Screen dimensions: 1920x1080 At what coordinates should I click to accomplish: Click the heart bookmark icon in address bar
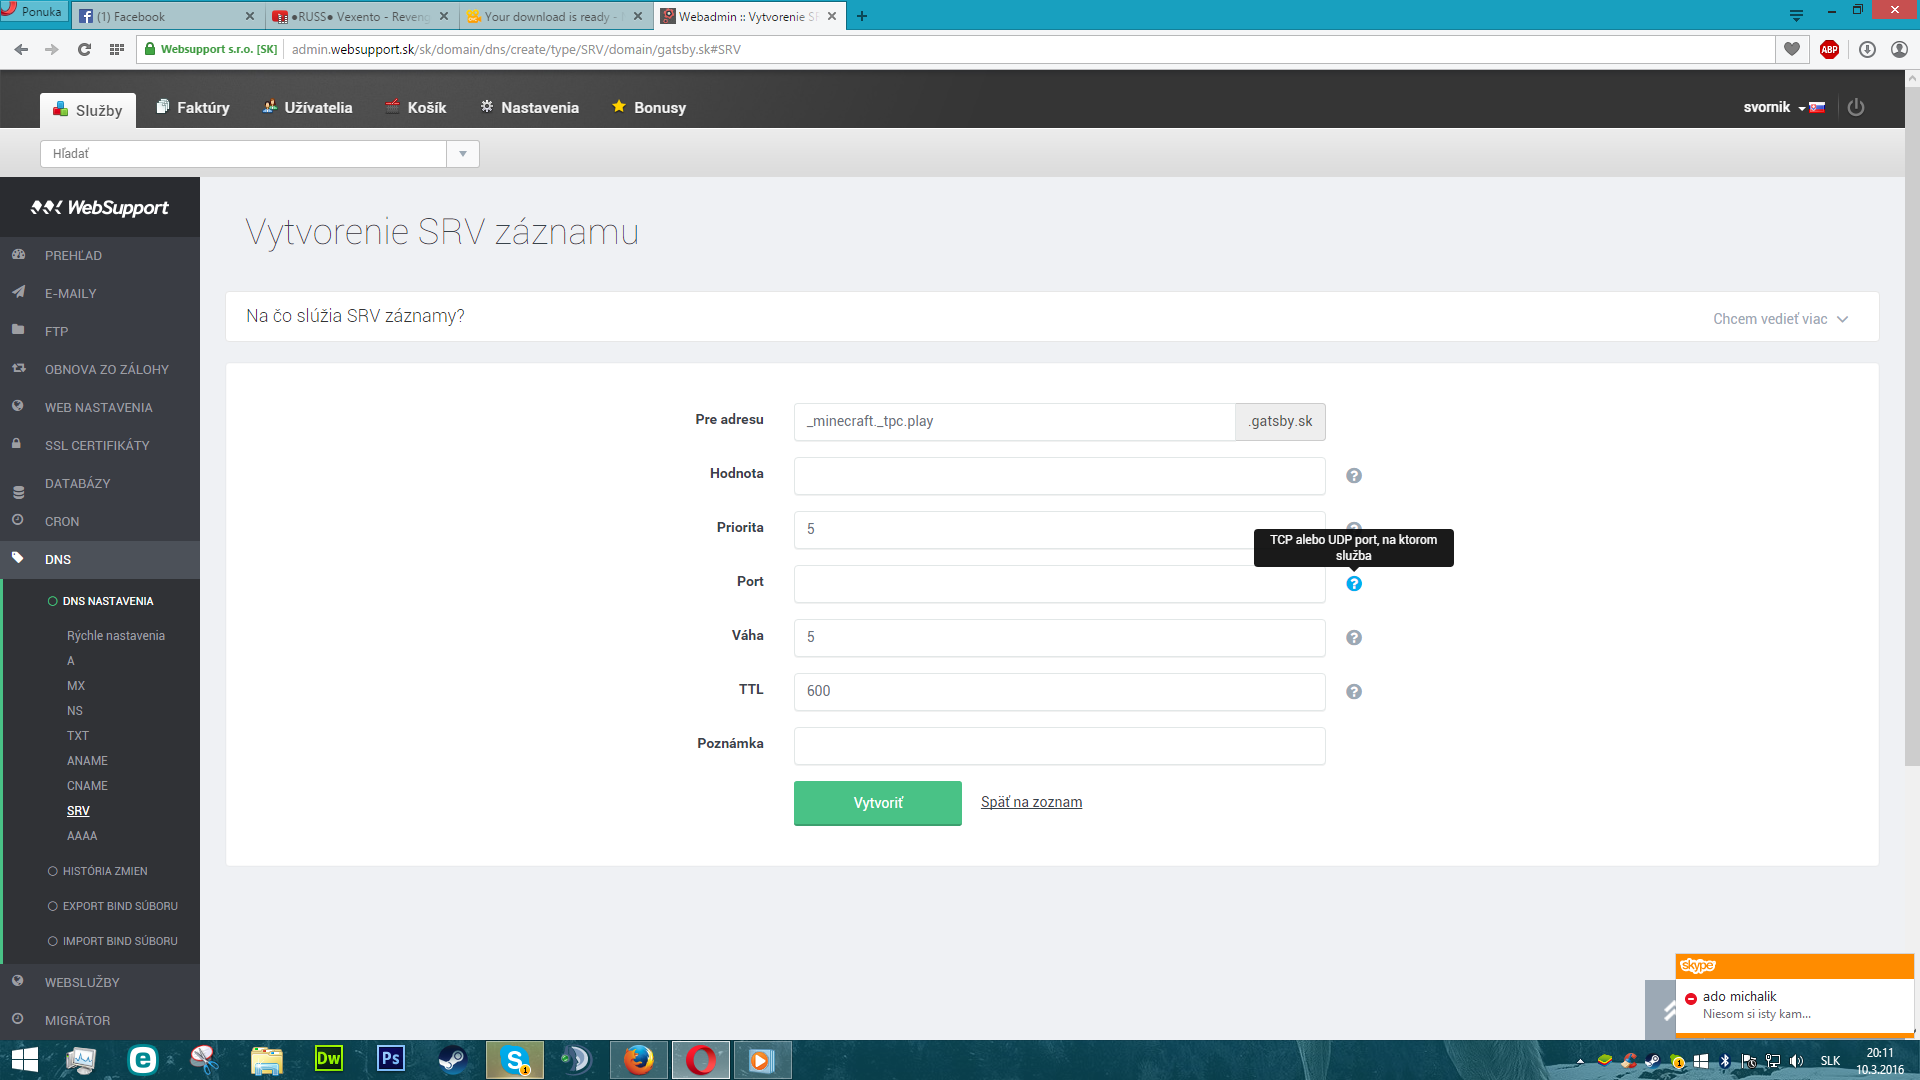(1792, 49)
